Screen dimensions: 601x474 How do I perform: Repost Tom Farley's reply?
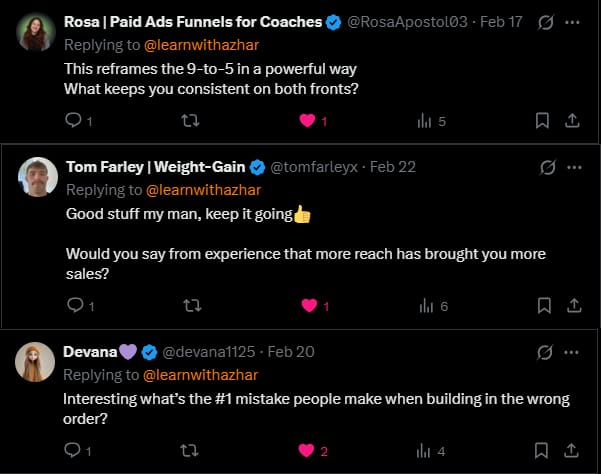click(186, 305)
